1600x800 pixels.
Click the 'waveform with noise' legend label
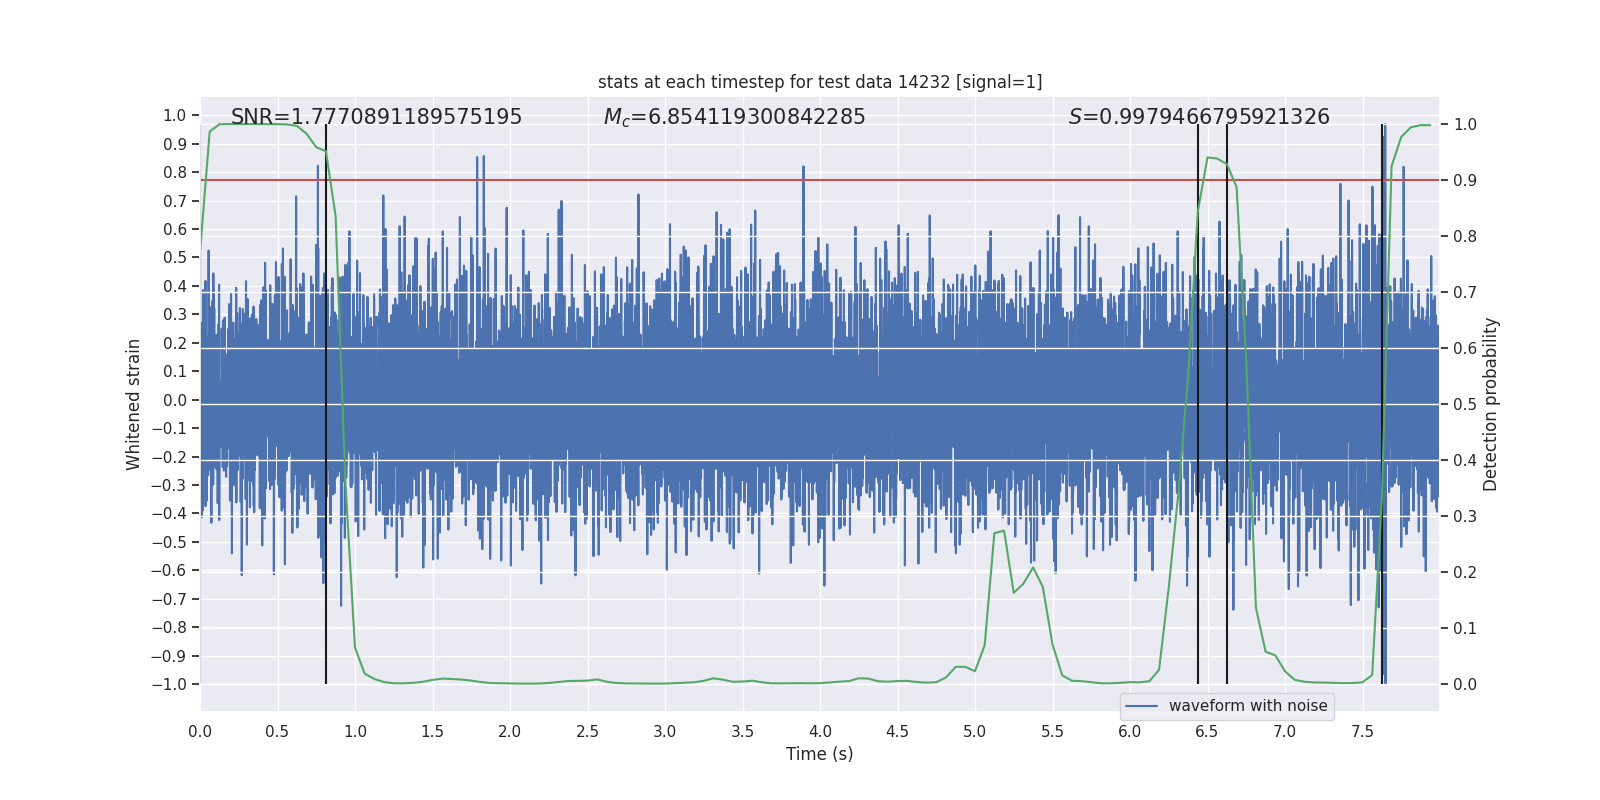point(1247,706)
